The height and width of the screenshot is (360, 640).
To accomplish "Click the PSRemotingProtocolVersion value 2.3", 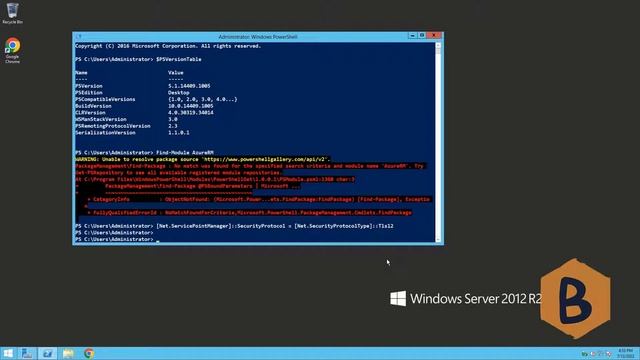I will pyautogui.click(x=173, y=126).
